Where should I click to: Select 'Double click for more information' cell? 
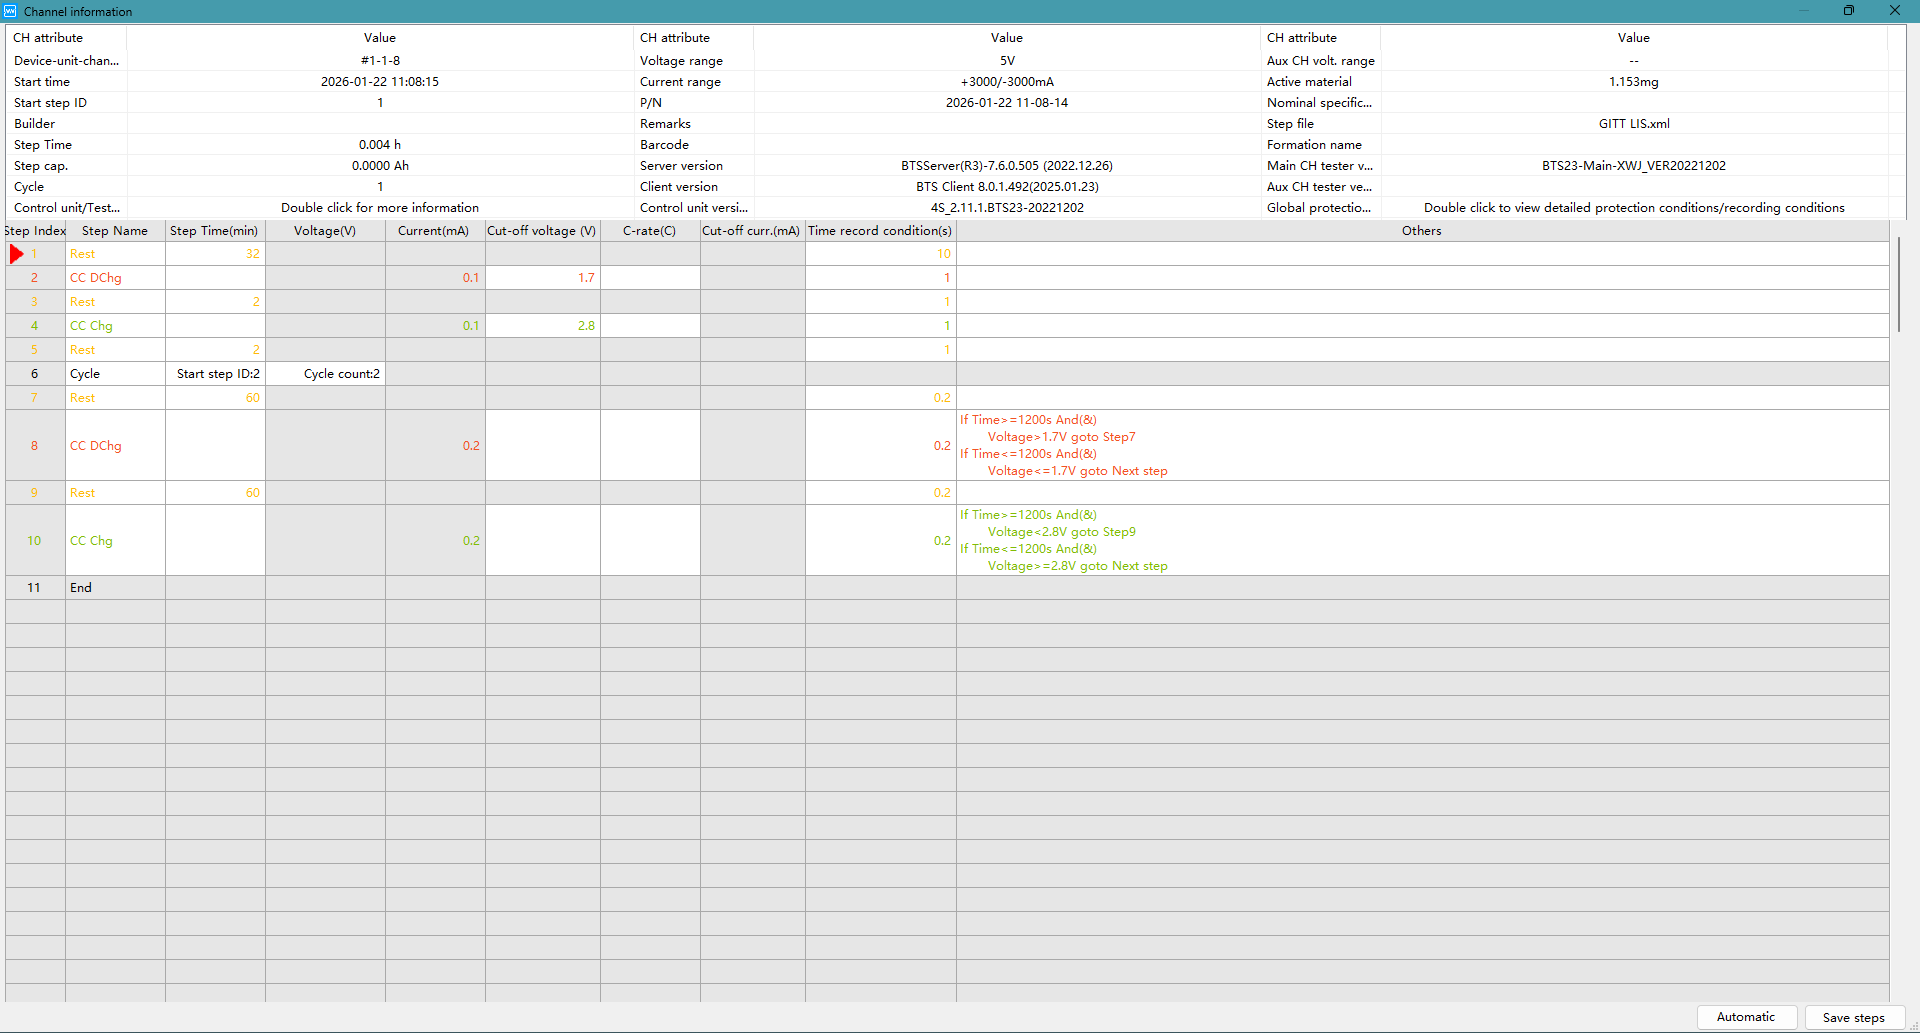point(379,208)
